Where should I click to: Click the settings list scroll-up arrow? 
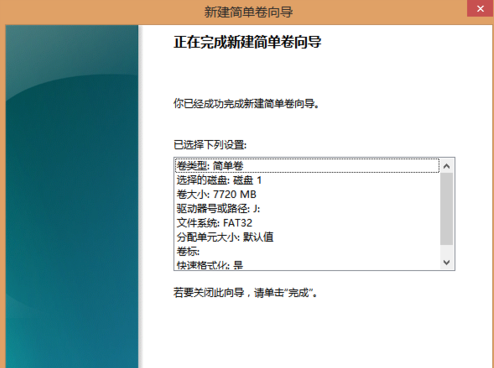[x=447, y=166]
